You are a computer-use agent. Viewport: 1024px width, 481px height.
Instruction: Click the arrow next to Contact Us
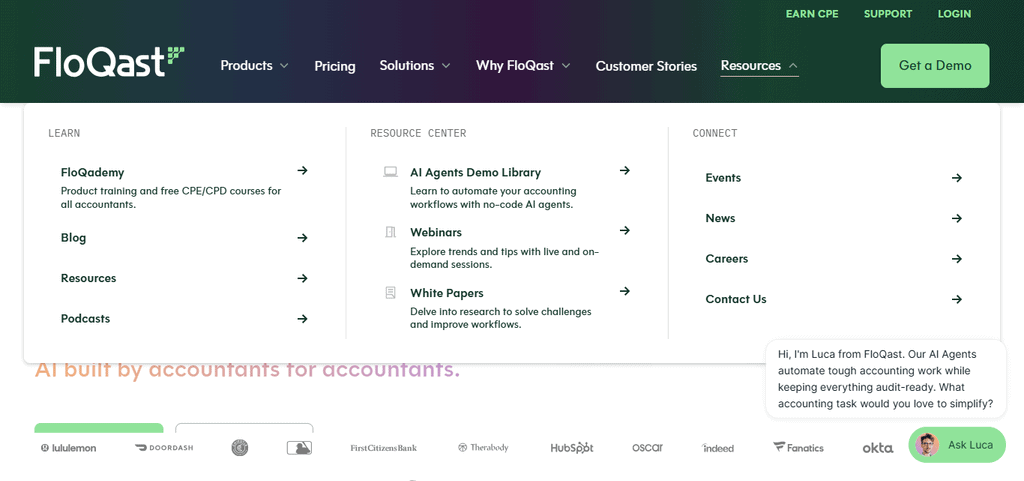[x=957, y=299]
